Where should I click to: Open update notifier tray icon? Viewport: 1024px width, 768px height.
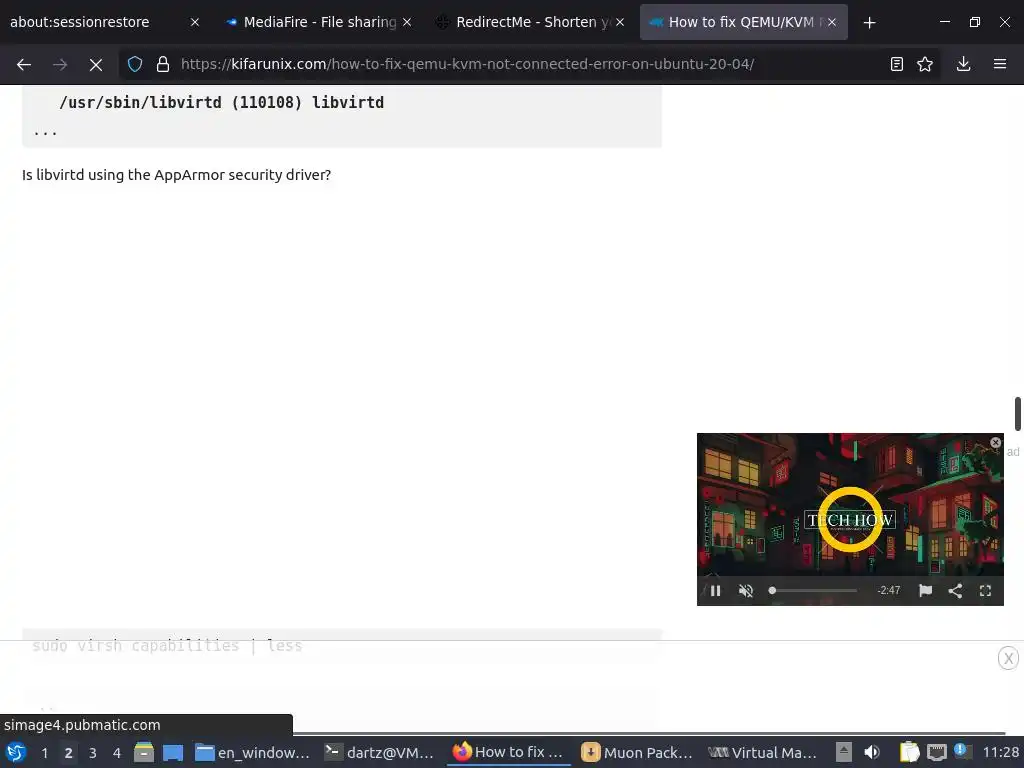pyautogui.click(x=961, y=751)
